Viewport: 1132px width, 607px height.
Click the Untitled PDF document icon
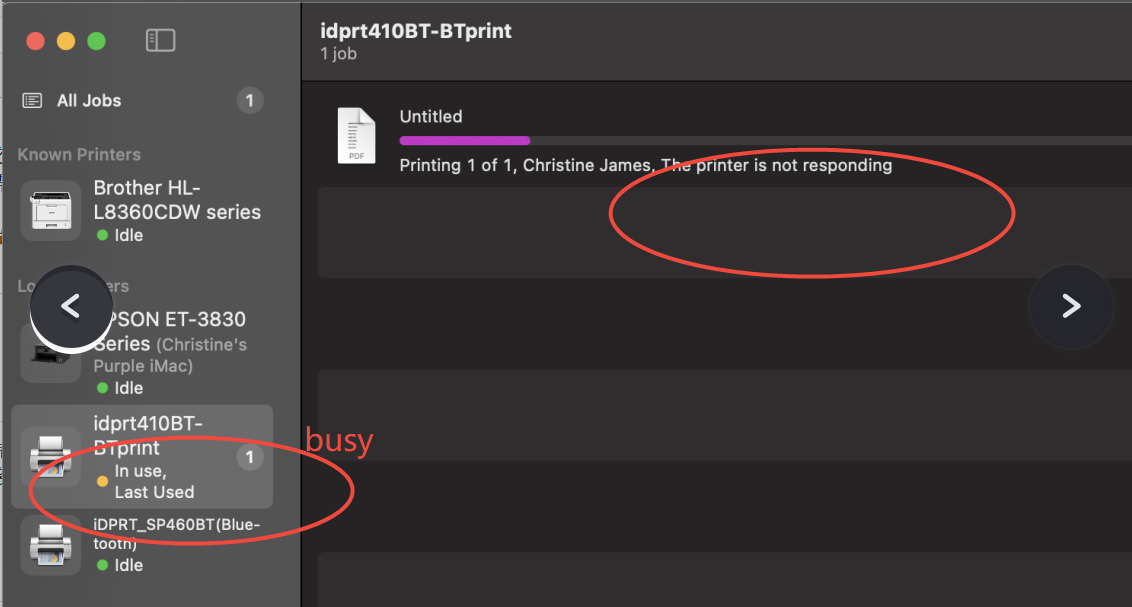click(x=356, y=135)
